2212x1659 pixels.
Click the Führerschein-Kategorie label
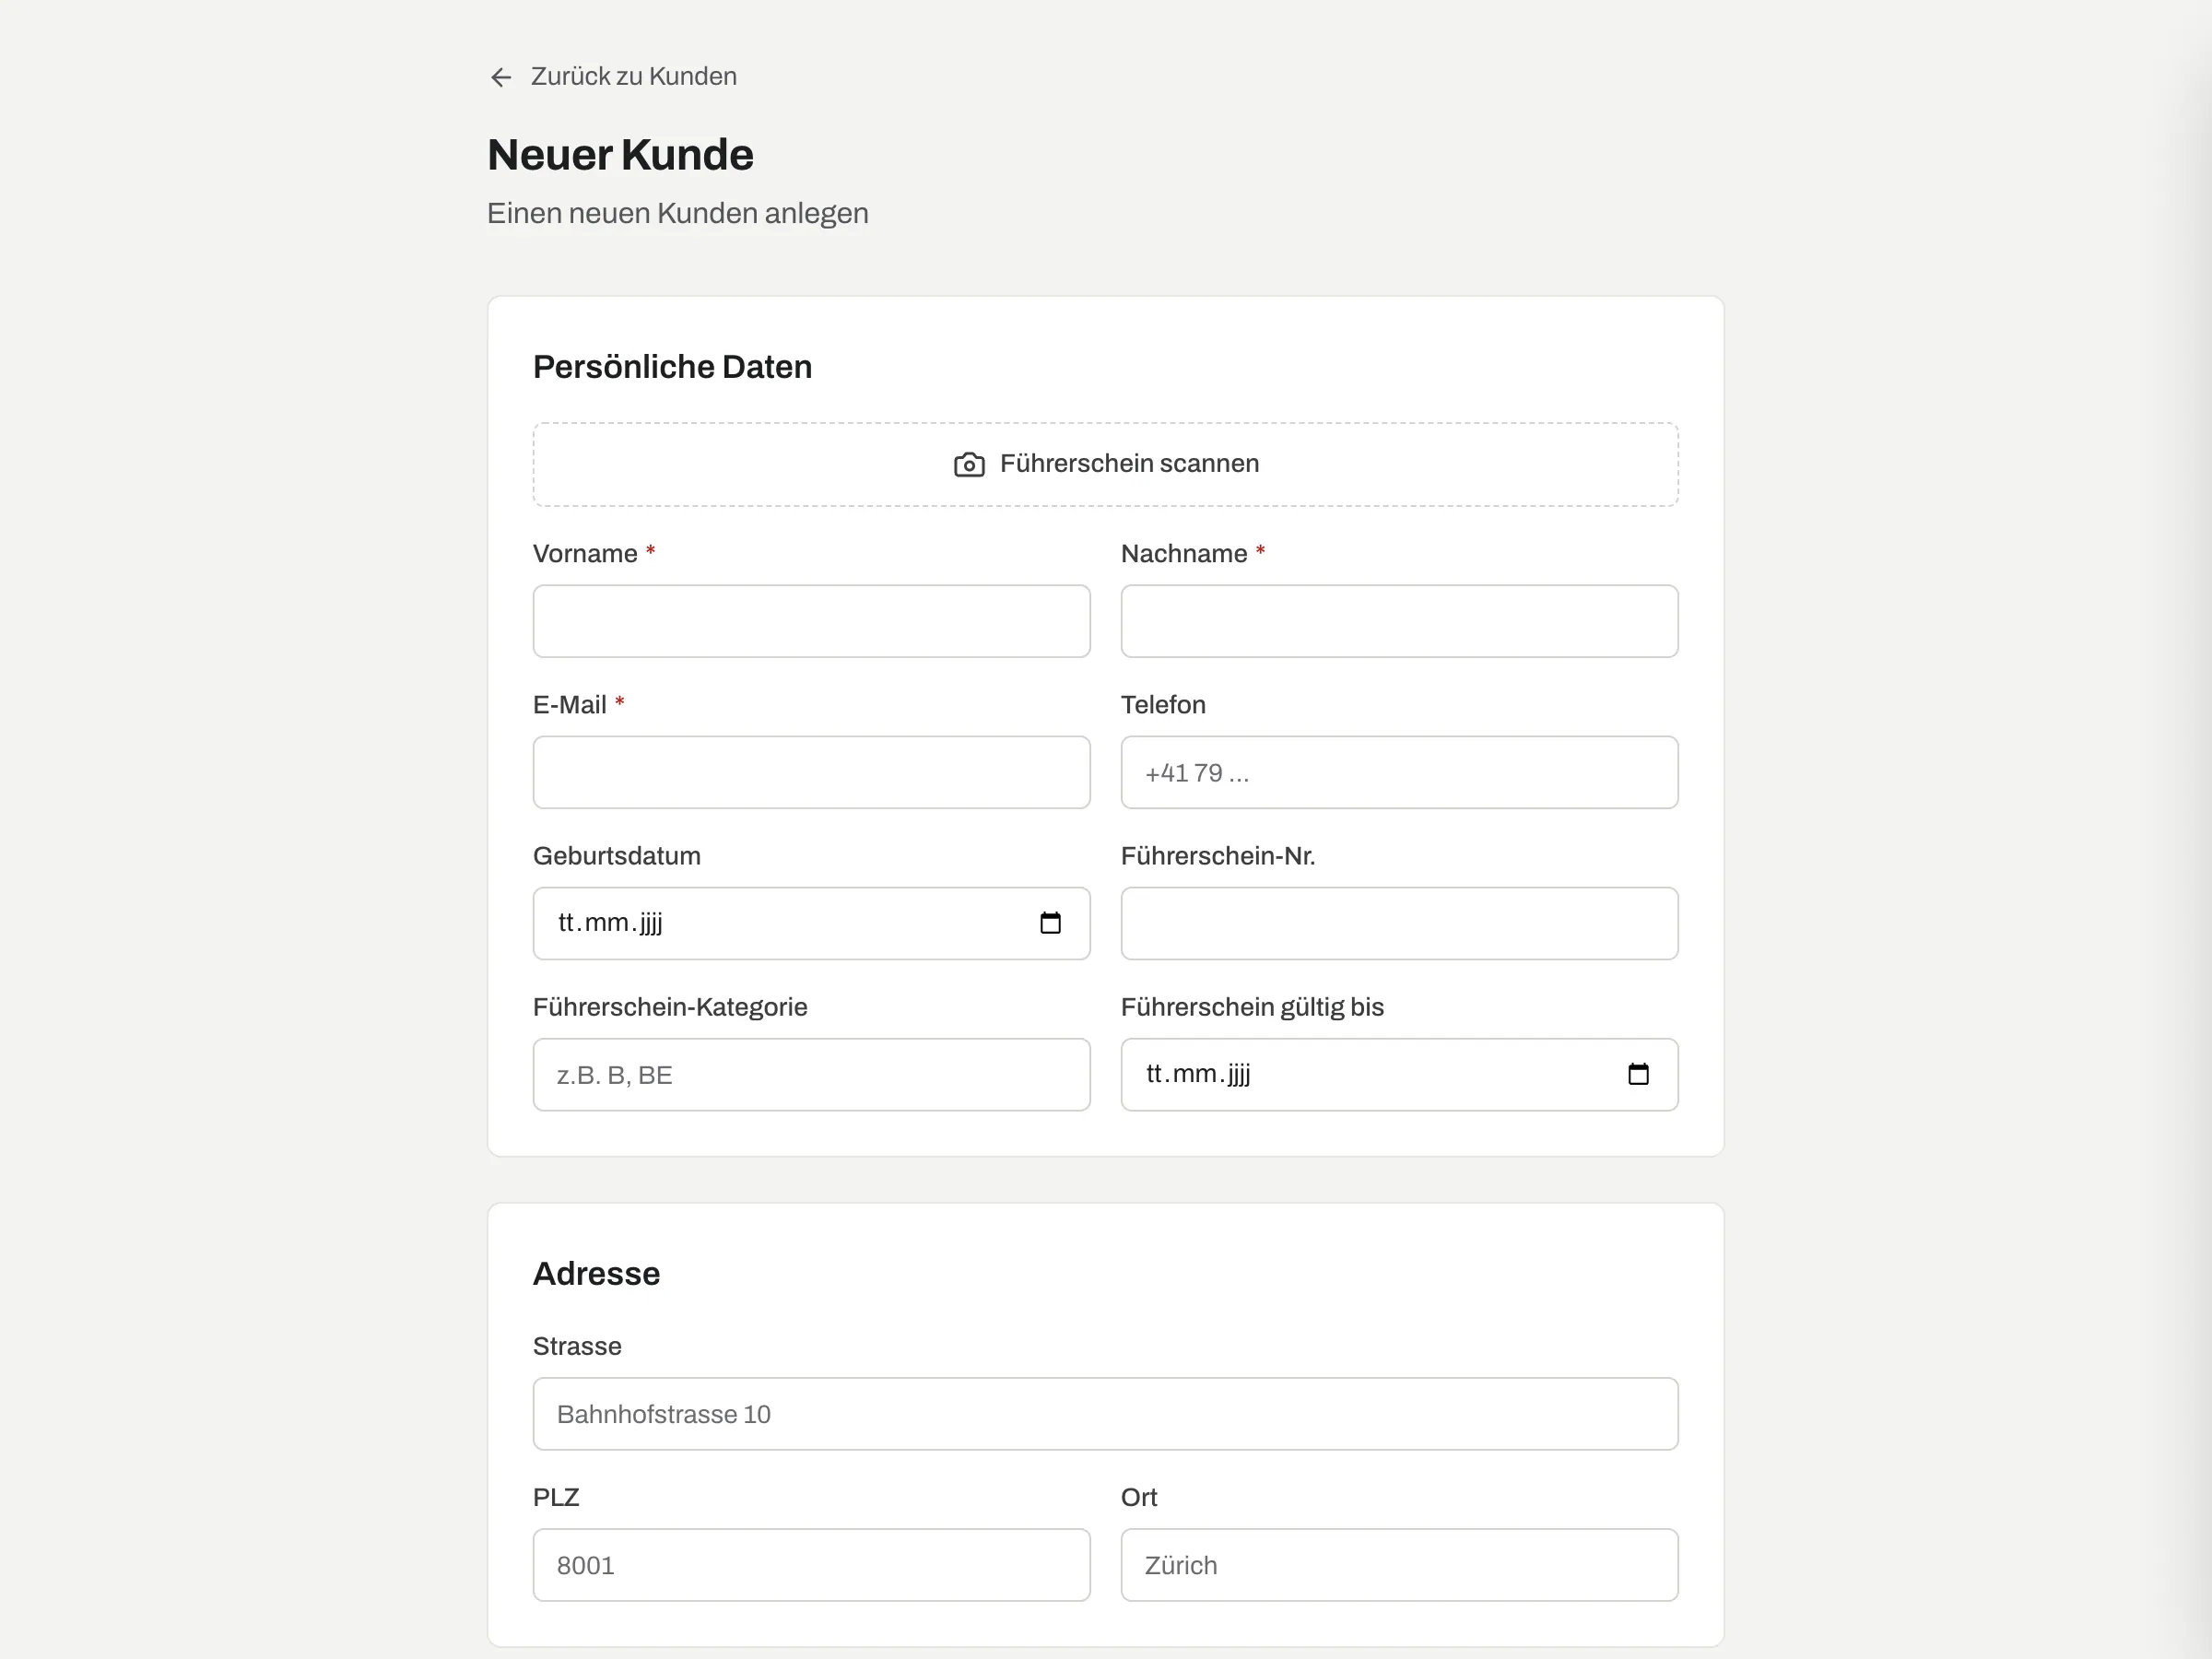pyautogui.click(x=670, y=1007)
